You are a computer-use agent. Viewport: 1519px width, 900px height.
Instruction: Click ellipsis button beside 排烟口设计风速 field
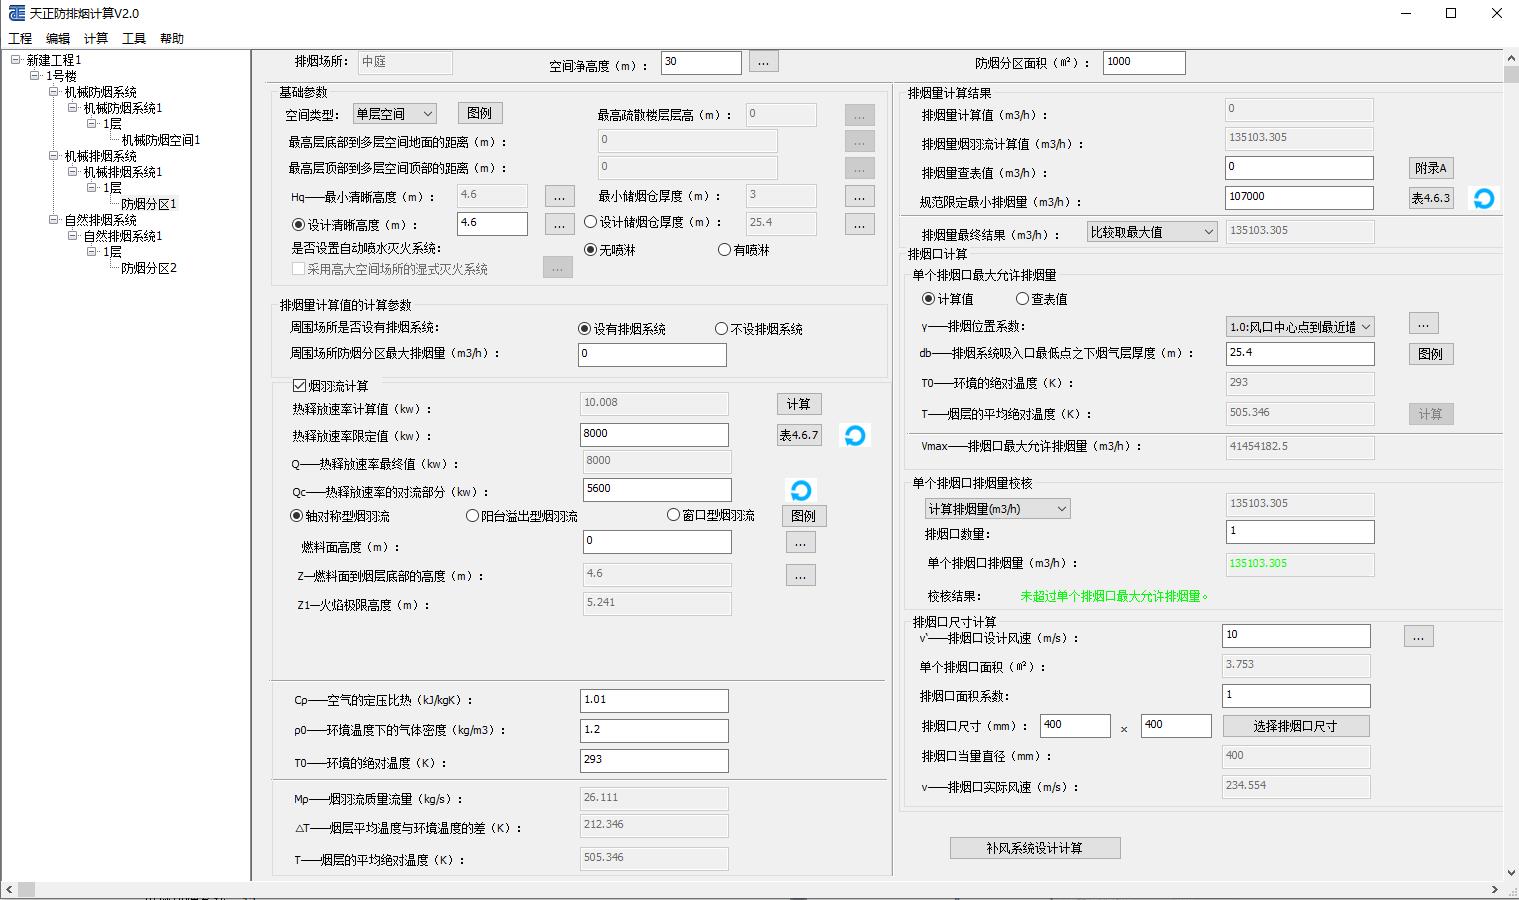click(1418, 636)
